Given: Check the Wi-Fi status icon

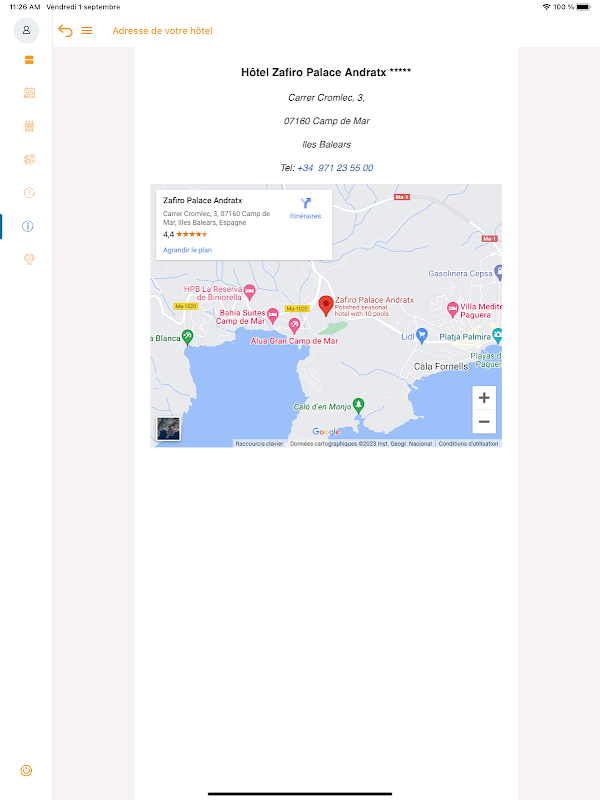Looking at the screenshot, I should tap(546, 7).
